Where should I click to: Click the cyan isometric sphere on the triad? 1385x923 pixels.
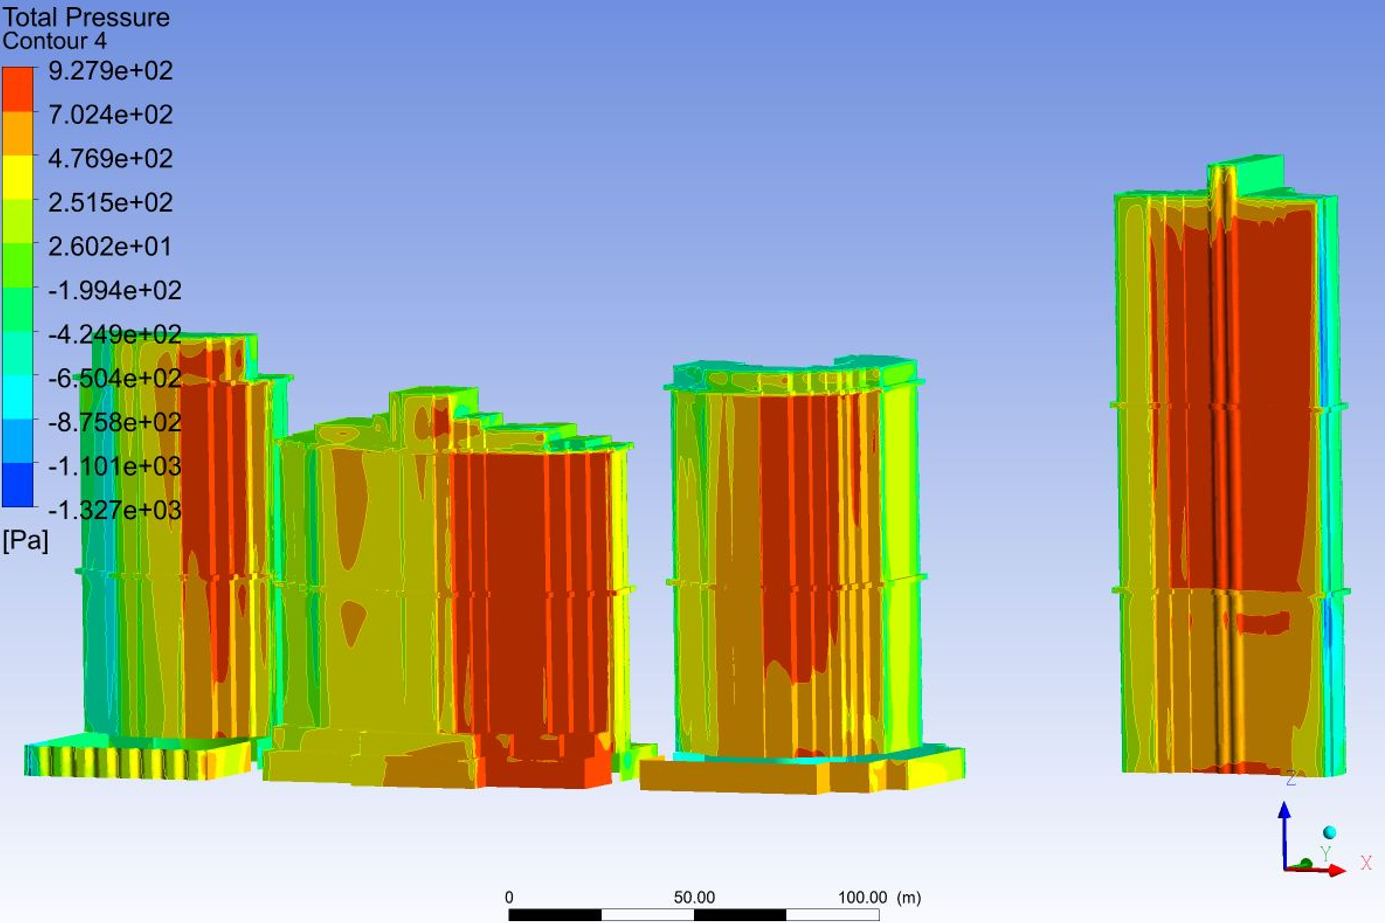[x=1329, y=832]
